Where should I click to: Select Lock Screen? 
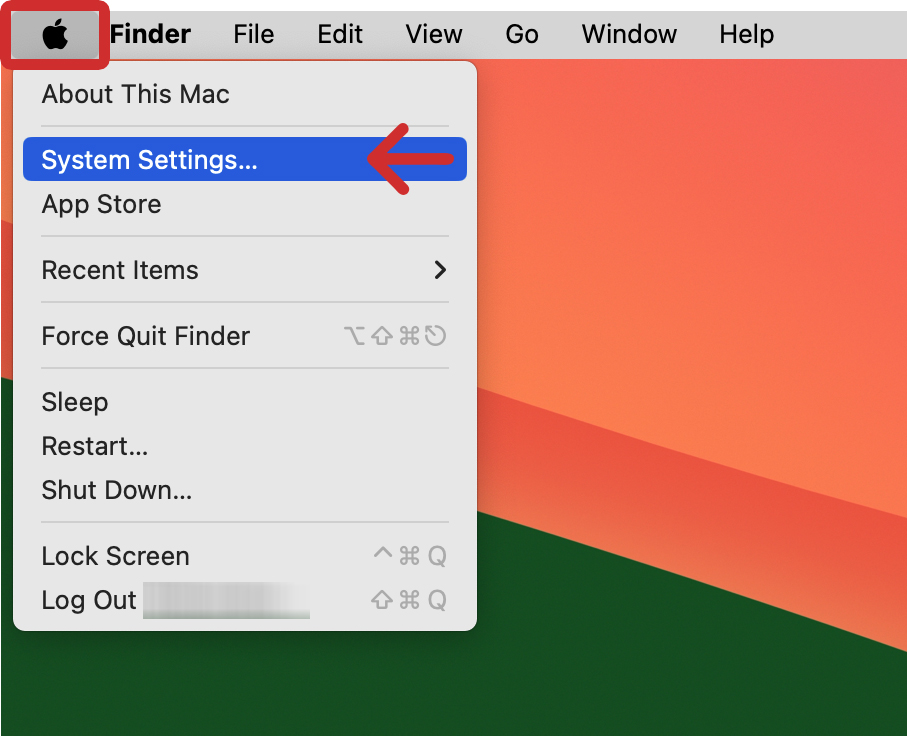[115, 556]
